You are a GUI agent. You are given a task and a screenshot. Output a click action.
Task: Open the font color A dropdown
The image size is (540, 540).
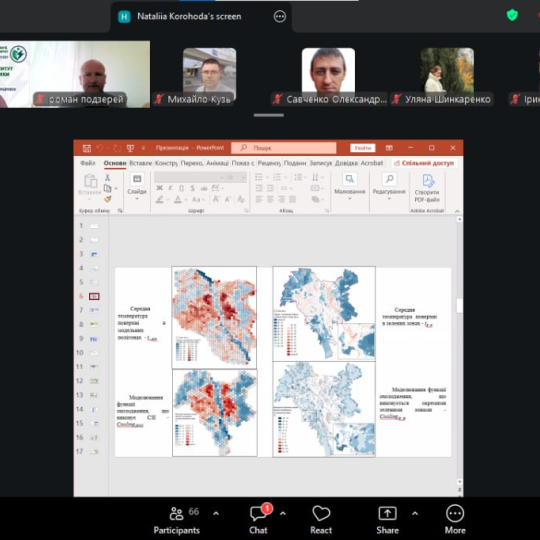(178, 199)
